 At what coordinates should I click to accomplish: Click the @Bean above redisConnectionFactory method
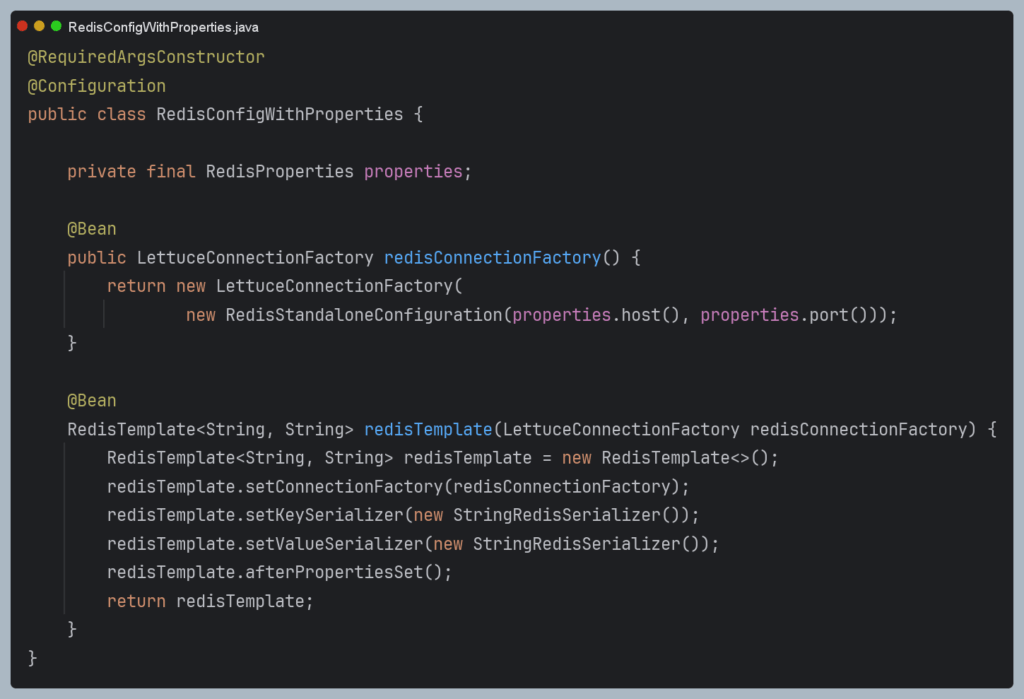point(92,229)
